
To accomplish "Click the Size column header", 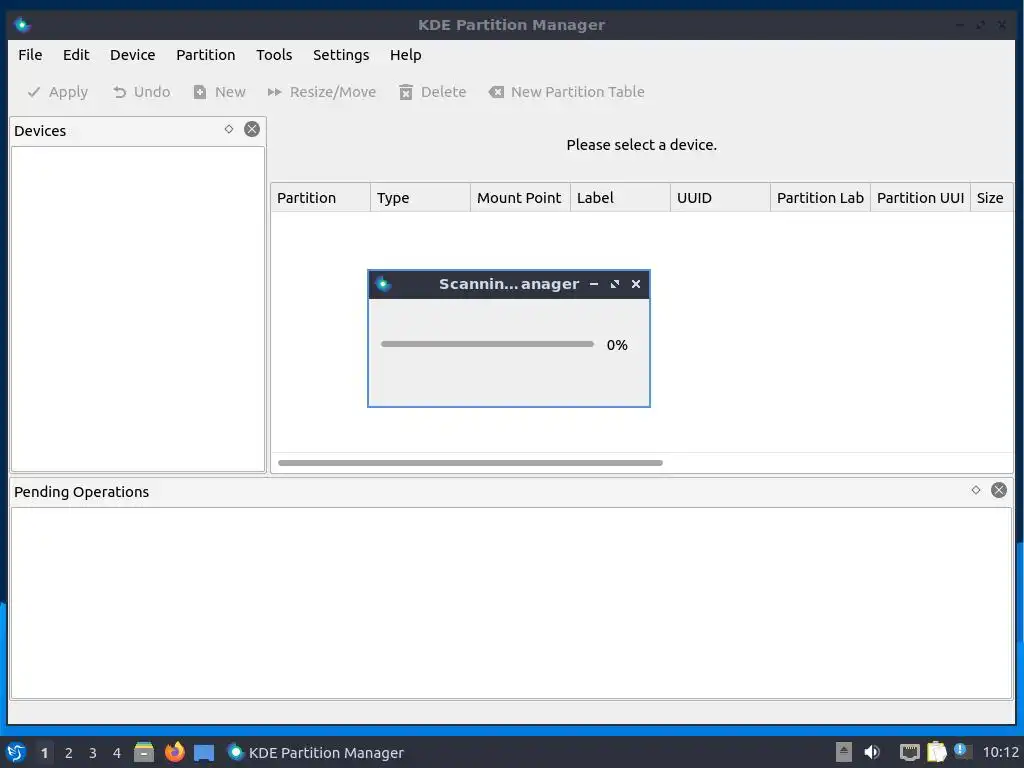I will tap(991, 198).
